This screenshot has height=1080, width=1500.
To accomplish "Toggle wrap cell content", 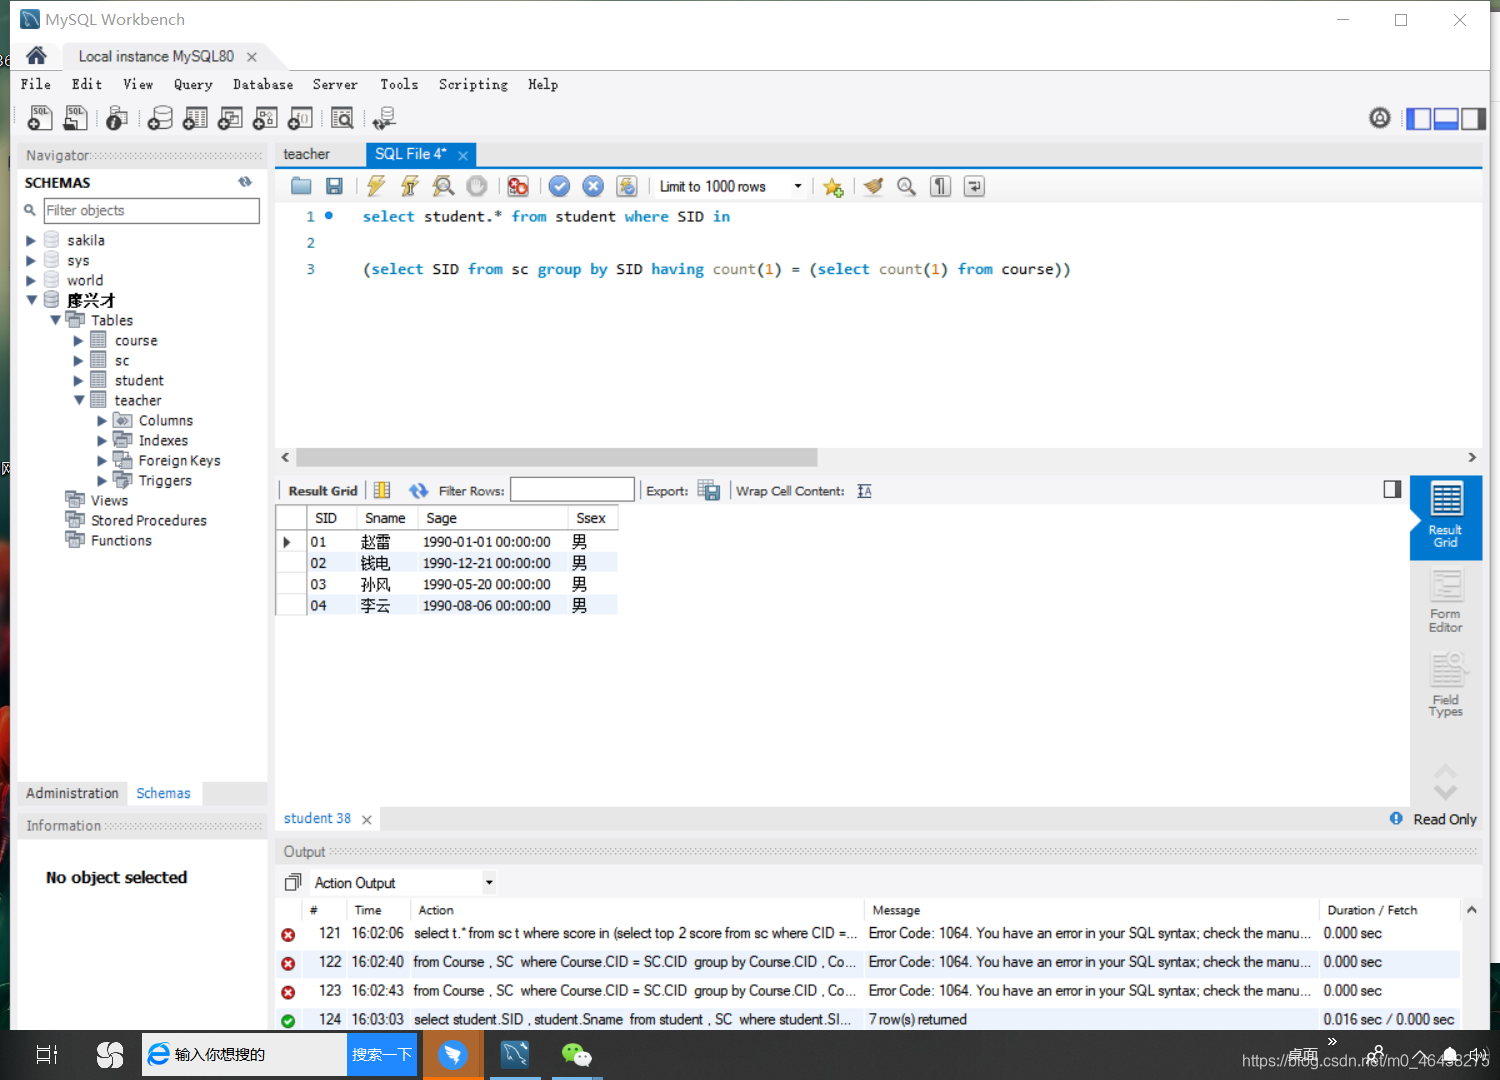I will pos(865,491).
